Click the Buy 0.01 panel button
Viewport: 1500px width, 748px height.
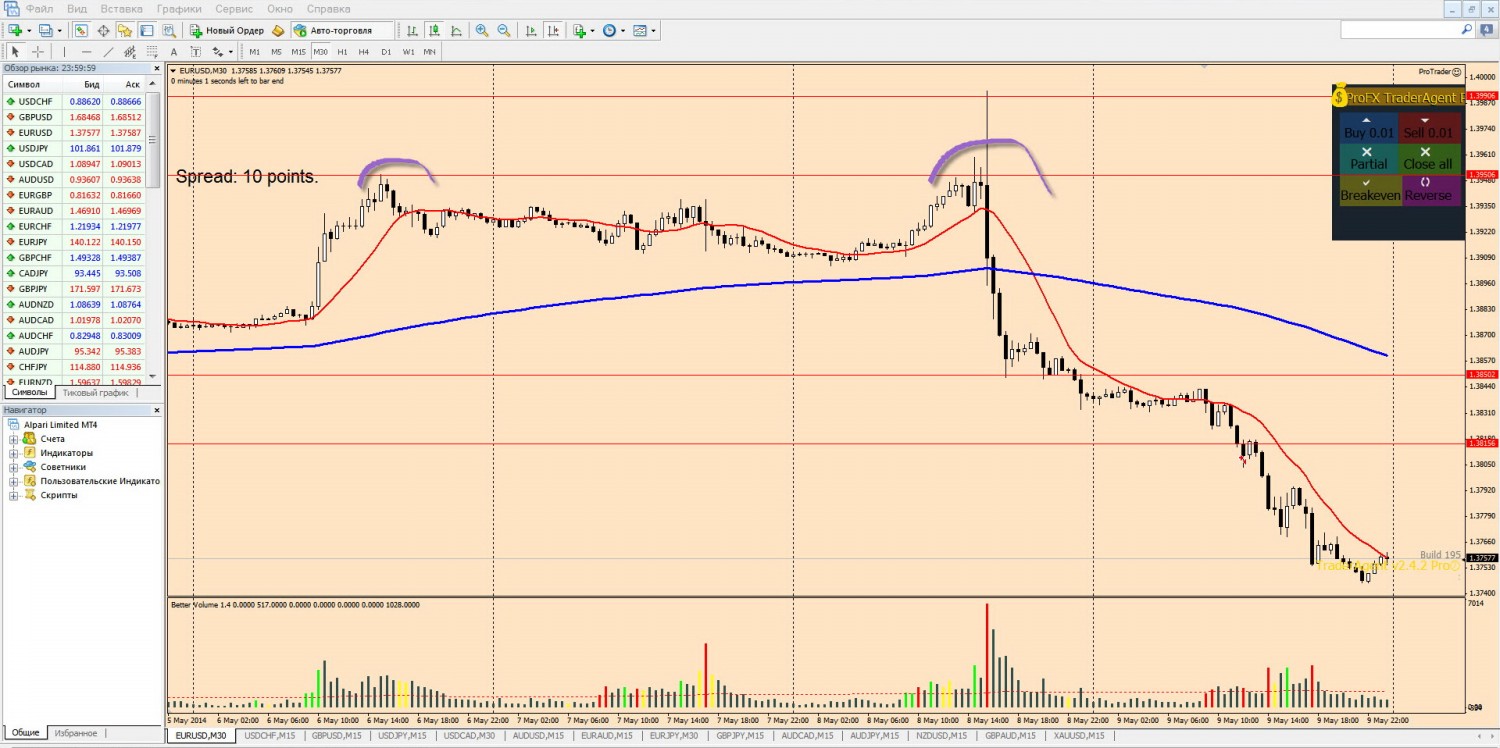coord(1368,128)
